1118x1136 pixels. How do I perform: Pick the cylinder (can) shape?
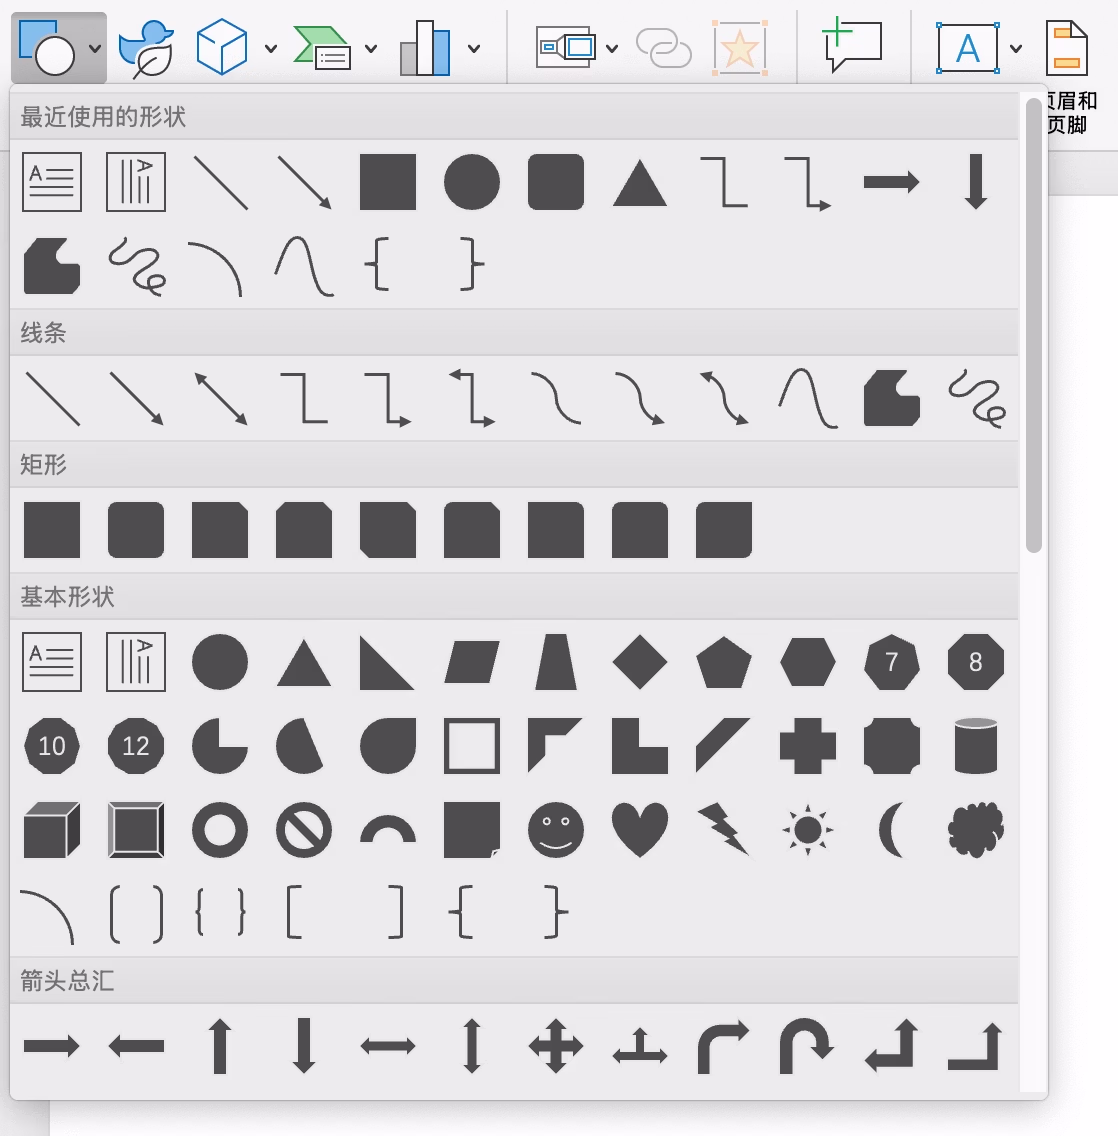click(975, 746)
